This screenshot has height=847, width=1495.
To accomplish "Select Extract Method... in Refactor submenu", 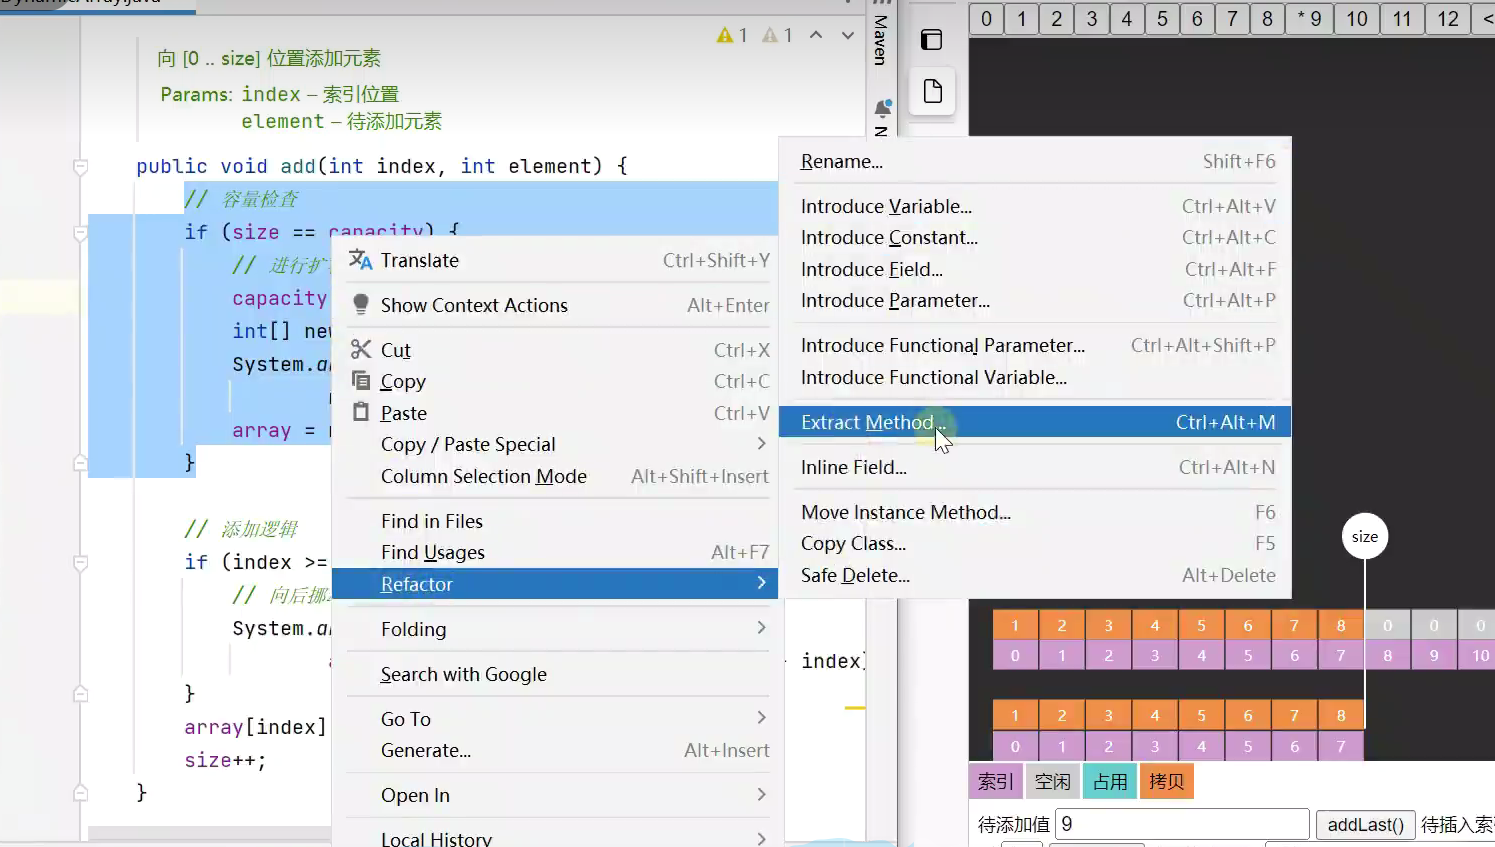I will (1035, 422).
